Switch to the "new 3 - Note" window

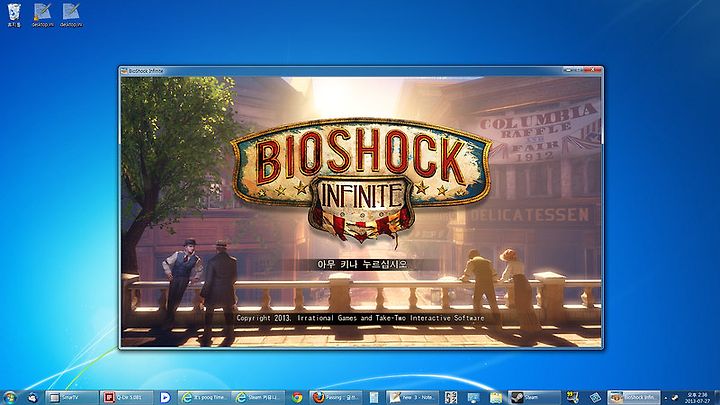tap(412, 397)
